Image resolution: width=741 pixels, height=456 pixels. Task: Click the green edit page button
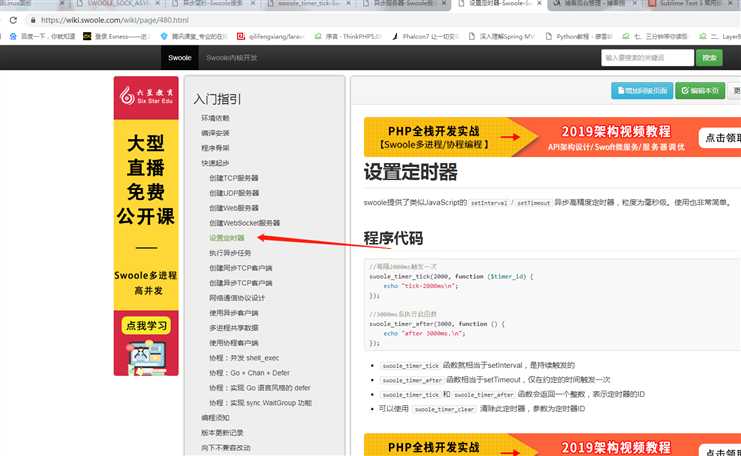coord(700,91)
